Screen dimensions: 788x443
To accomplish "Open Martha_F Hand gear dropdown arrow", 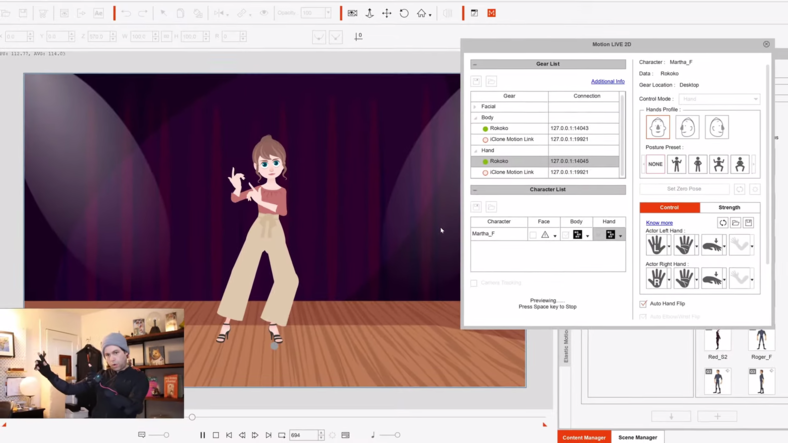I will point(620,235).
